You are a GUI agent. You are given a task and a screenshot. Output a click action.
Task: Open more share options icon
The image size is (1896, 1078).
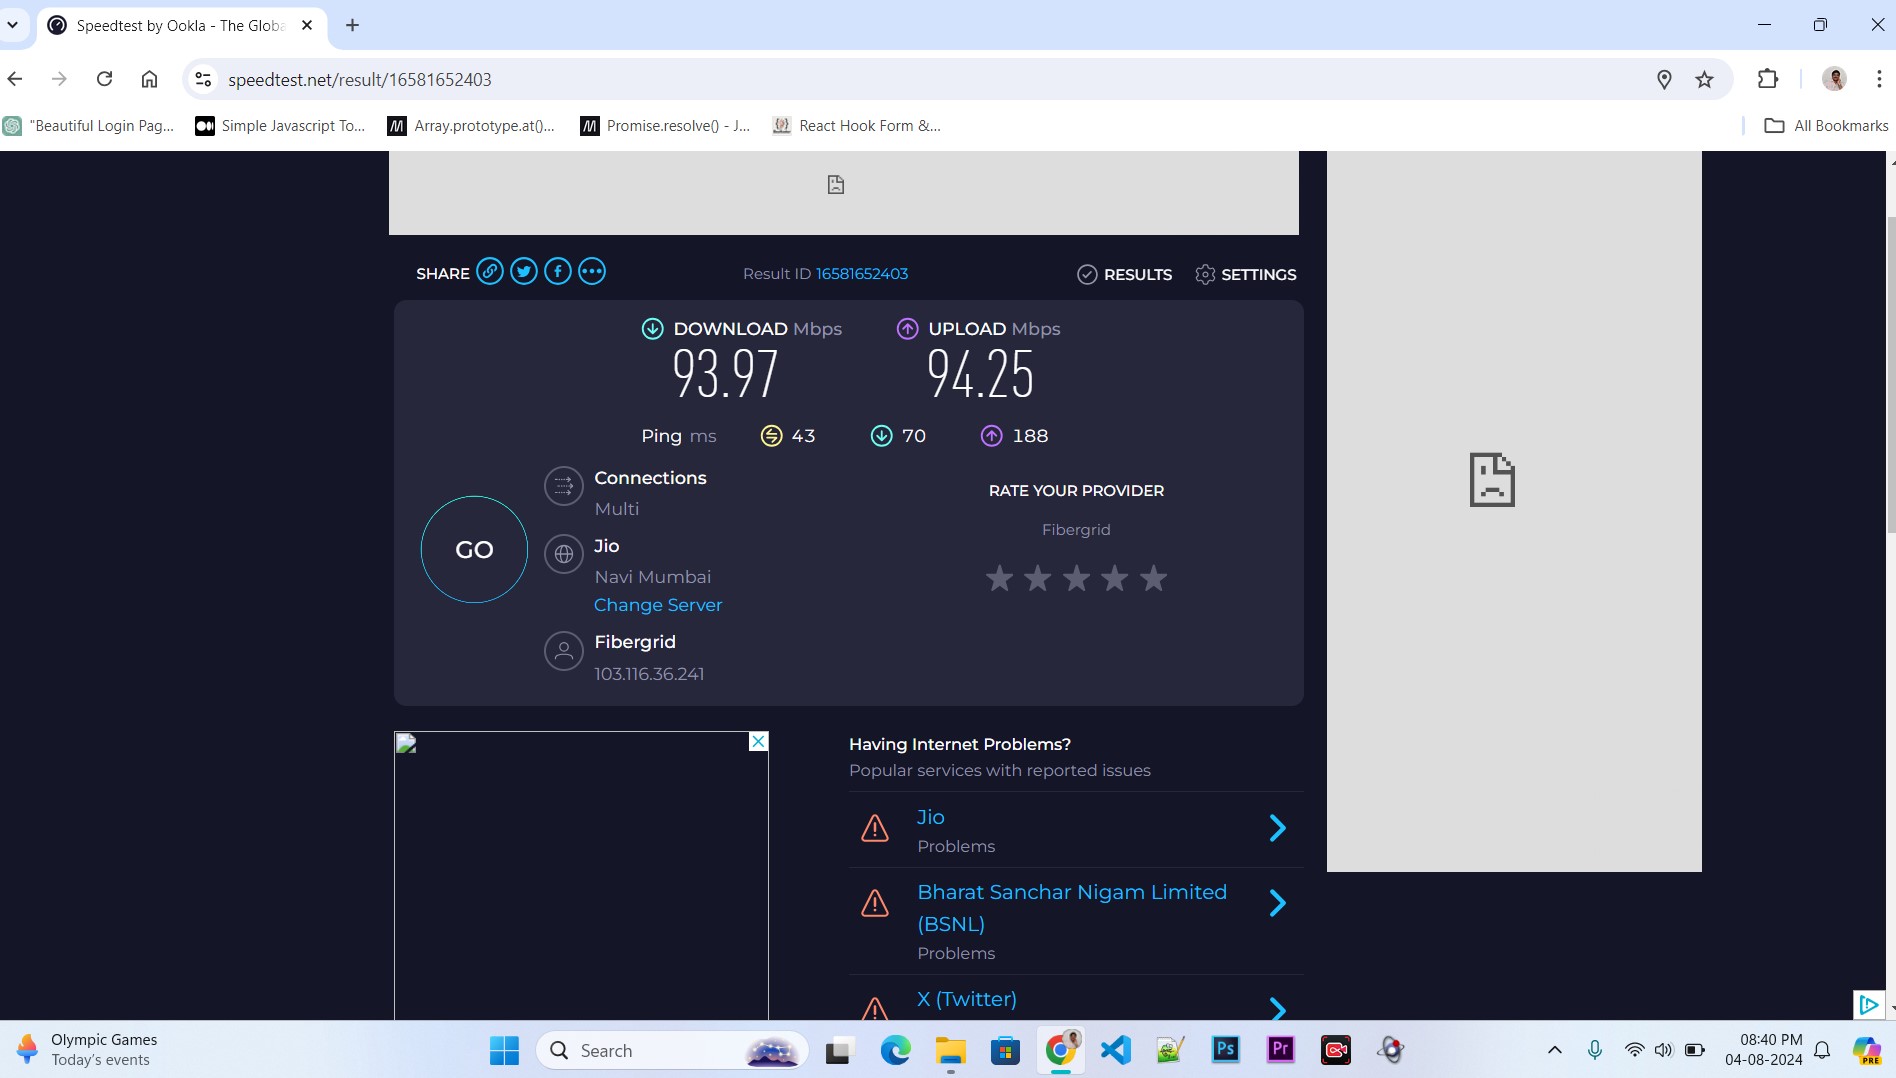tap(592, 272)
